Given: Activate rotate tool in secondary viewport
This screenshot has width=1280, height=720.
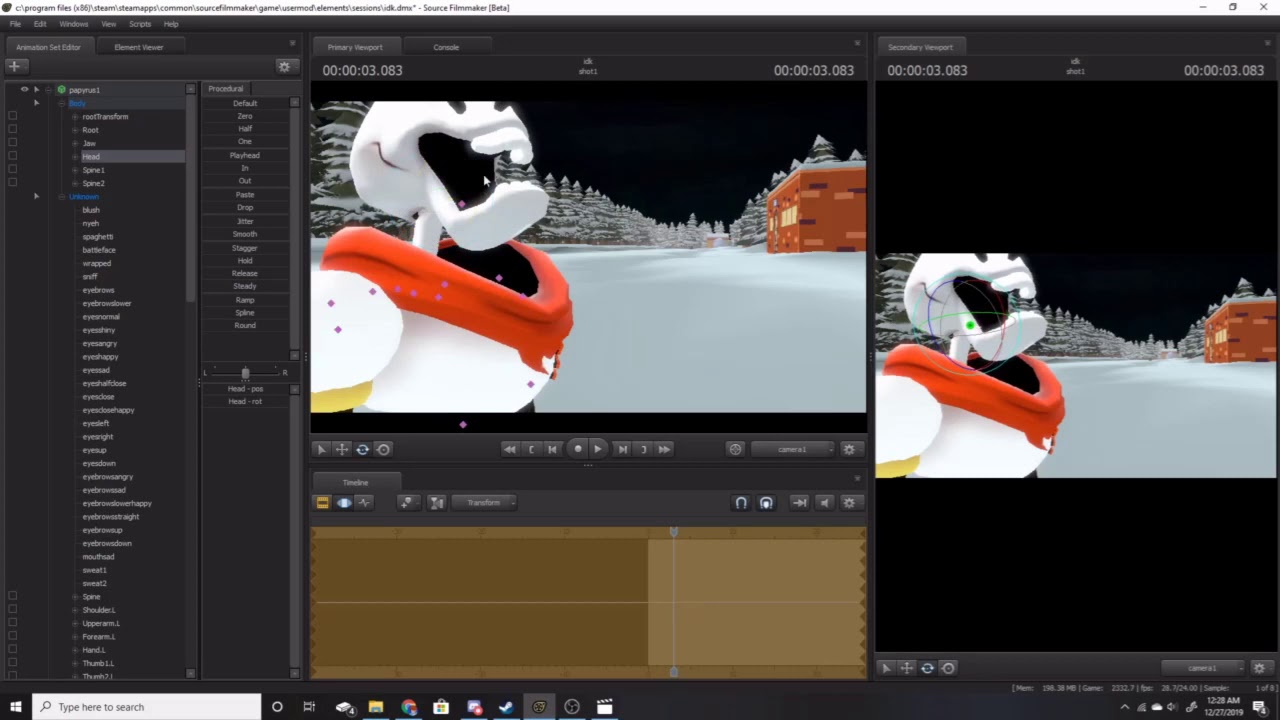Looking at the screenshot, I should (928, 668).
